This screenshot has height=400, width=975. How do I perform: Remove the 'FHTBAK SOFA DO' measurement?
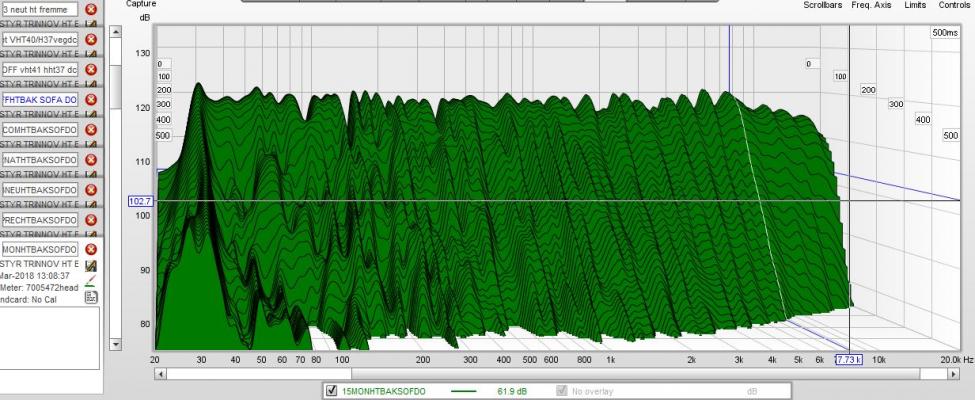(91, 100)
